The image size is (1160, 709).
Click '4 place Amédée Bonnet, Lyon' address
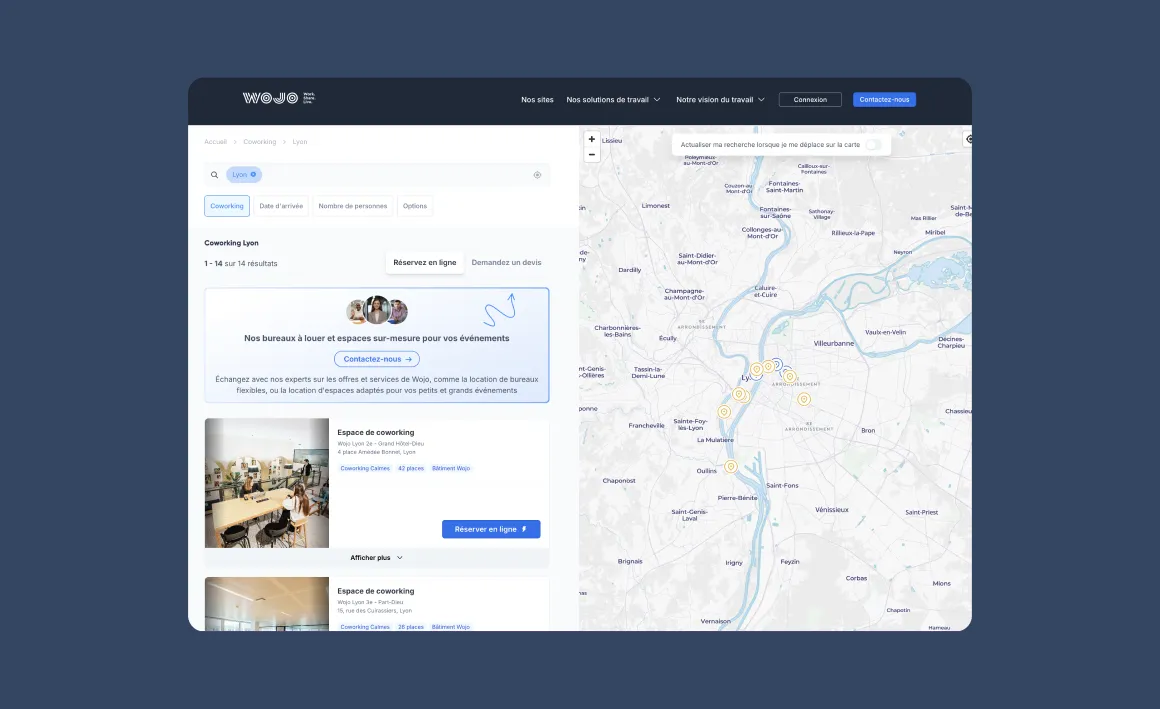pos(377,452)
